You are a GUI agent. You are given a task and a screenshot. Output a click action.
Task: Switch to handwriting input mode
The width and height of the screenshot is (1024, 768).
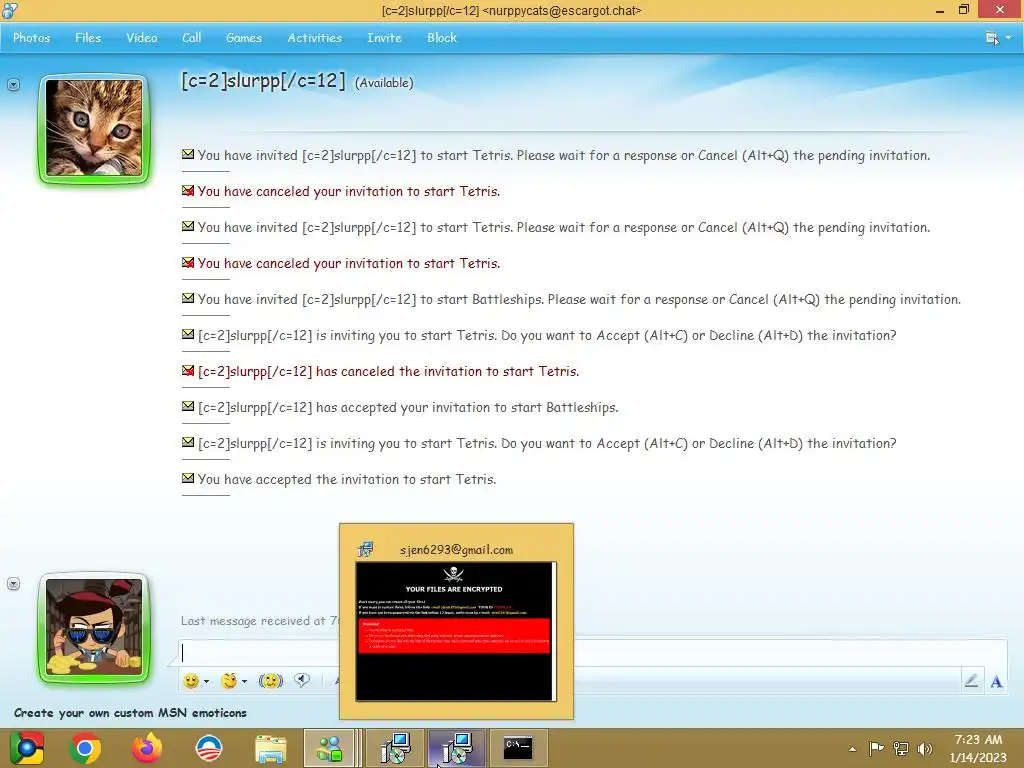[x=971, y=681]
